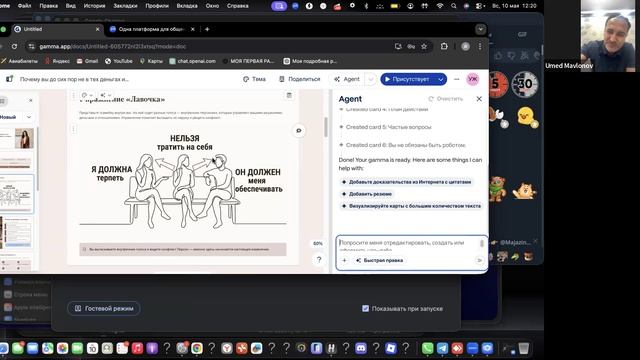Open the three-dot more options menu
640x360 pixels.
click(457, 79)
